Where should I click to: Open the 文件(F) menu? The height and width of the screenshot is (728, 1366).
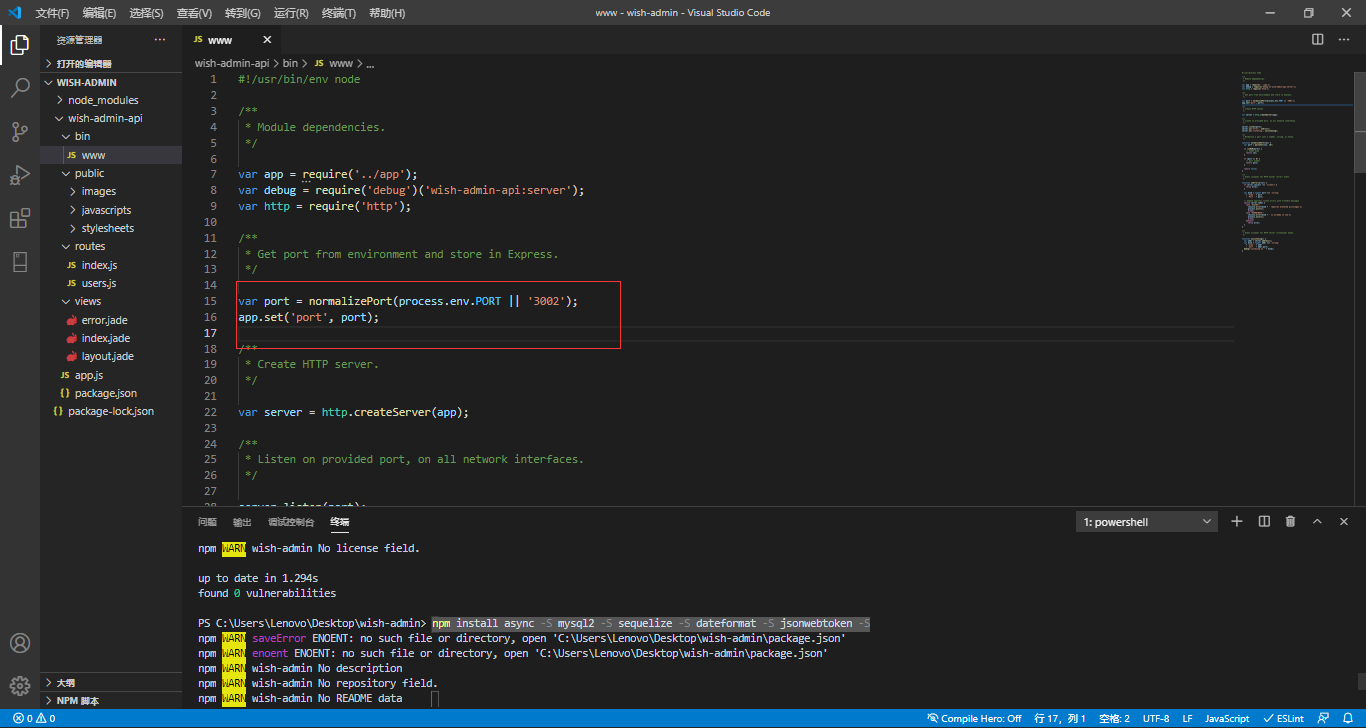point(52,13)
